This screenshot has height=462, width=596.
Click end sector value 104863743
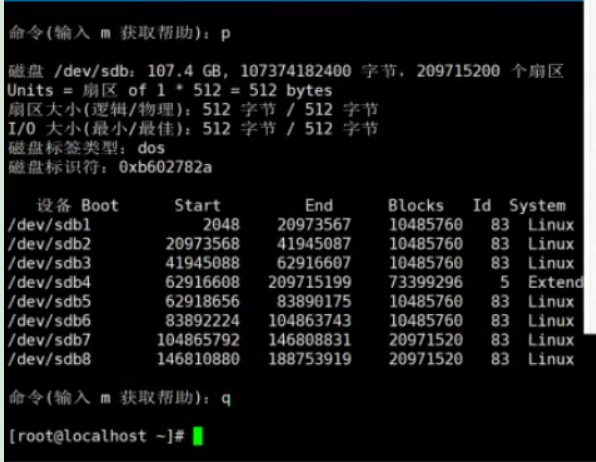point(310,321)
